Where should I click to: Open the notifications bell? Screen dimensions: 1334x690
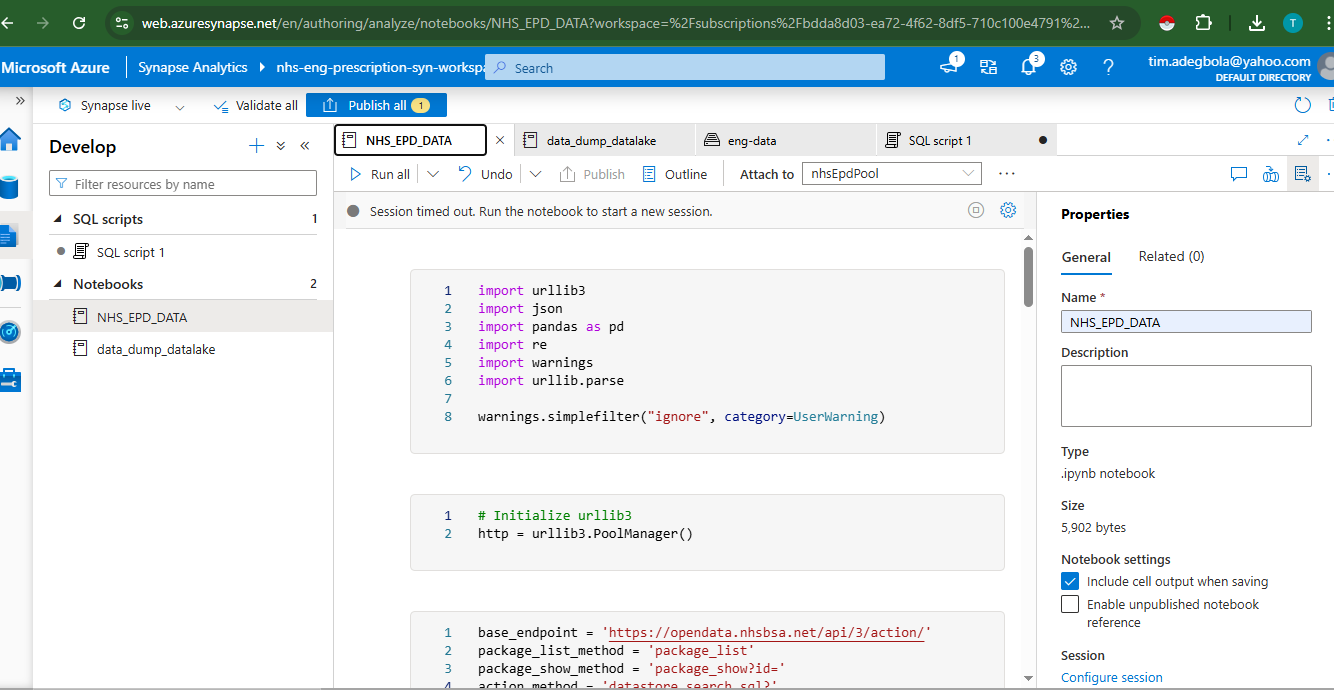[x=1029, y=67]
